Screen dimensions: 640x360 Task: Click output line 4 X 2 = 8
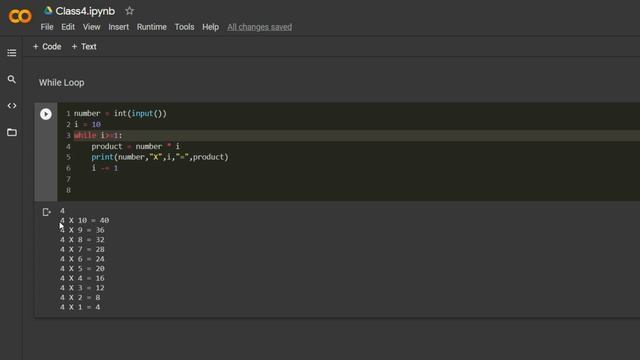[x=80, y=298]
